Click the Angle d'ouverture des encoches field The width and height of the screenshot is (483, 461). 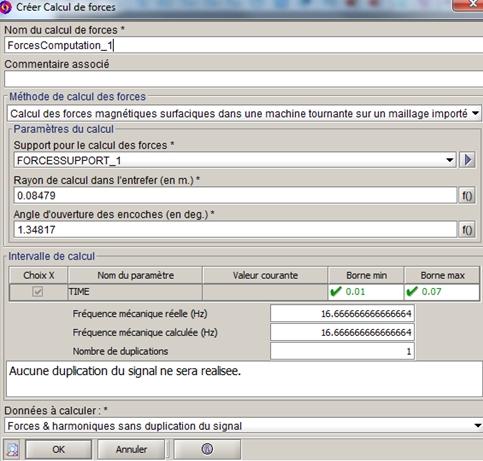(235, 230)
